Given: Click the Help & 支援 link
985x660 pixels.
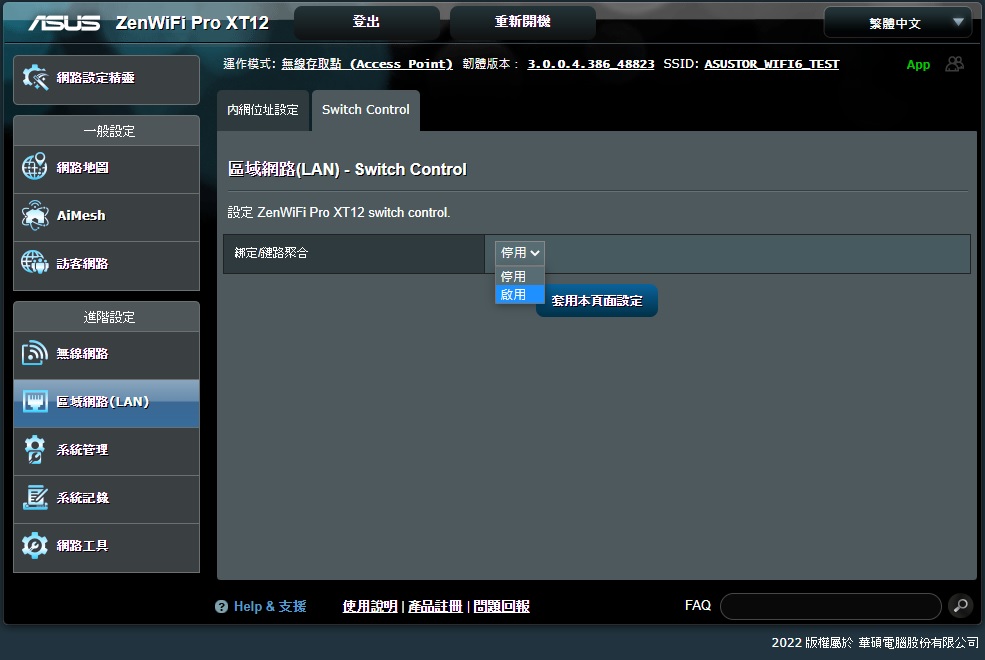Looking at the screenshot, I should pos(270,607).
